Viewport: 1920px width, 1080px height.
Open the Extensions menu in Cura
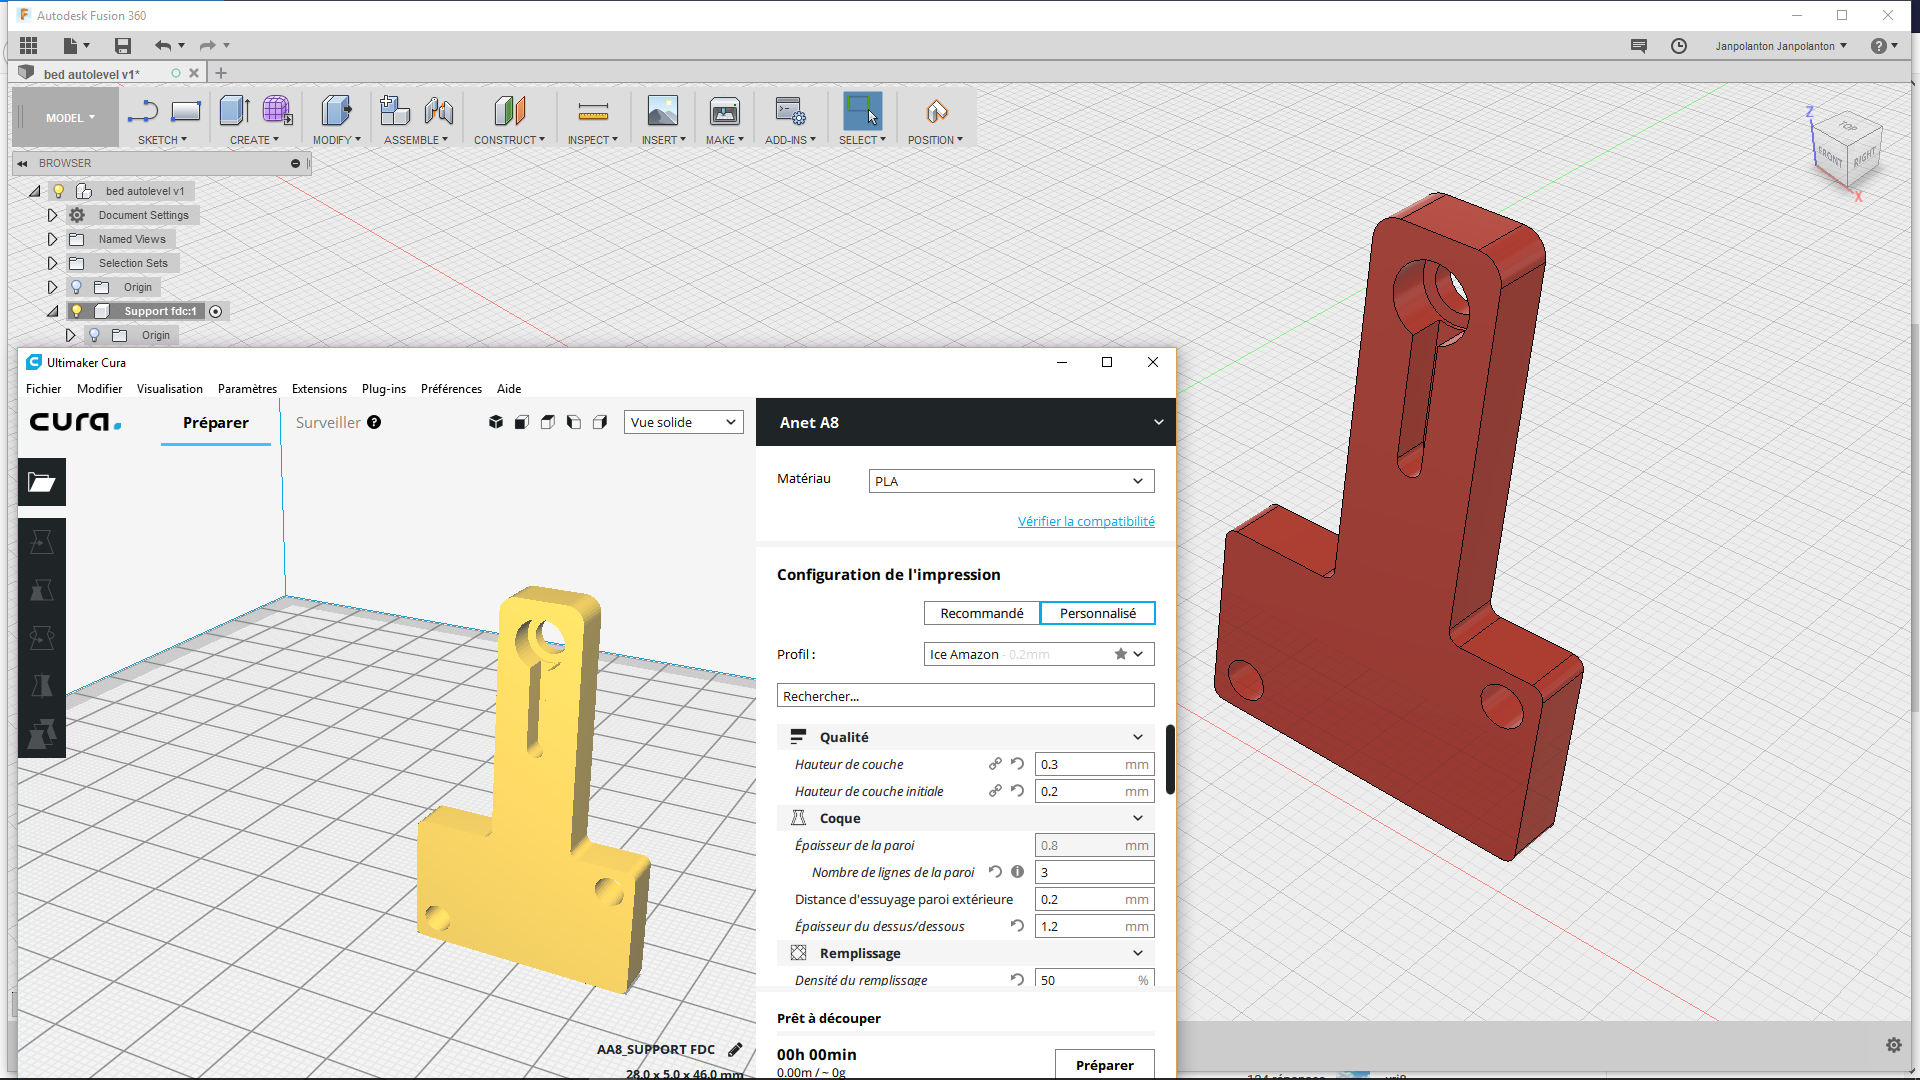click(x=319, y=389)
